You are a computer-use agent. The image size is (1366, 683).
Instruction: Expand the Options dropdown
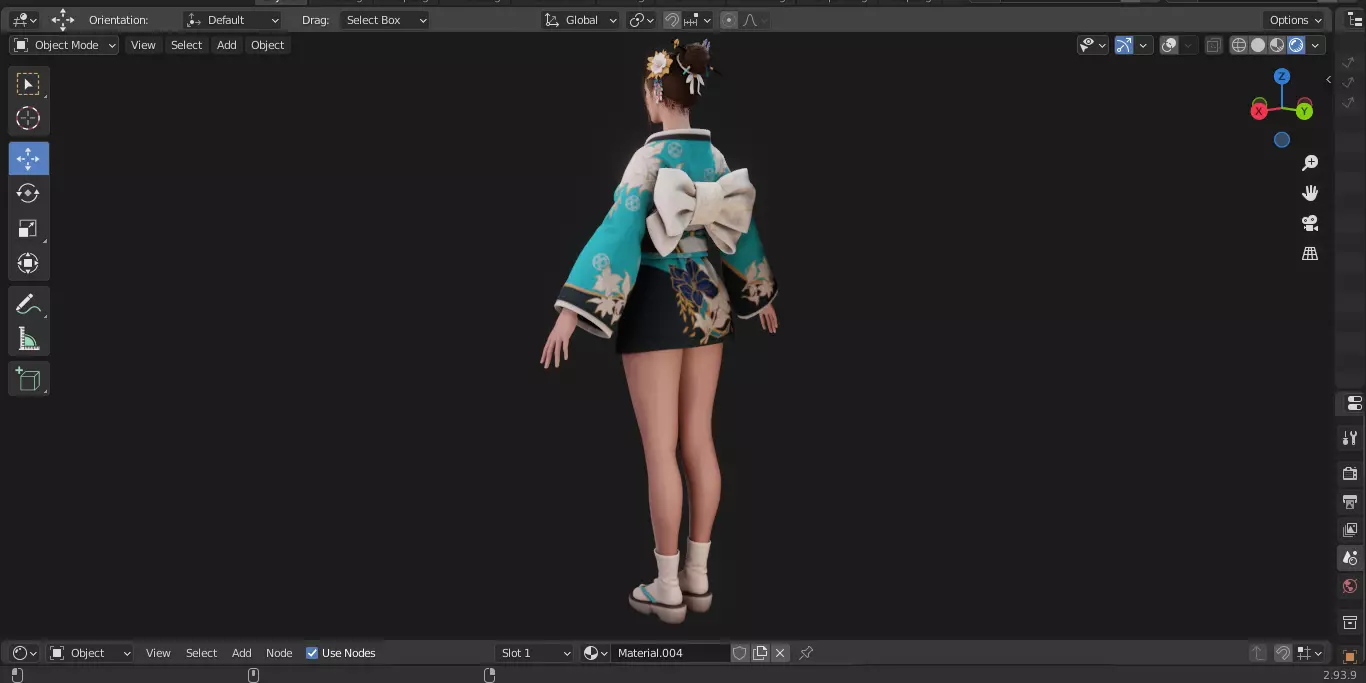click(1296, 20)
